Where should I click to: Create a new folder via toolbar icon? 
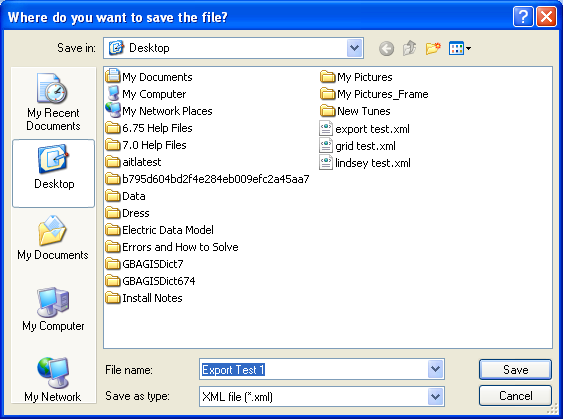click(433, 48)
